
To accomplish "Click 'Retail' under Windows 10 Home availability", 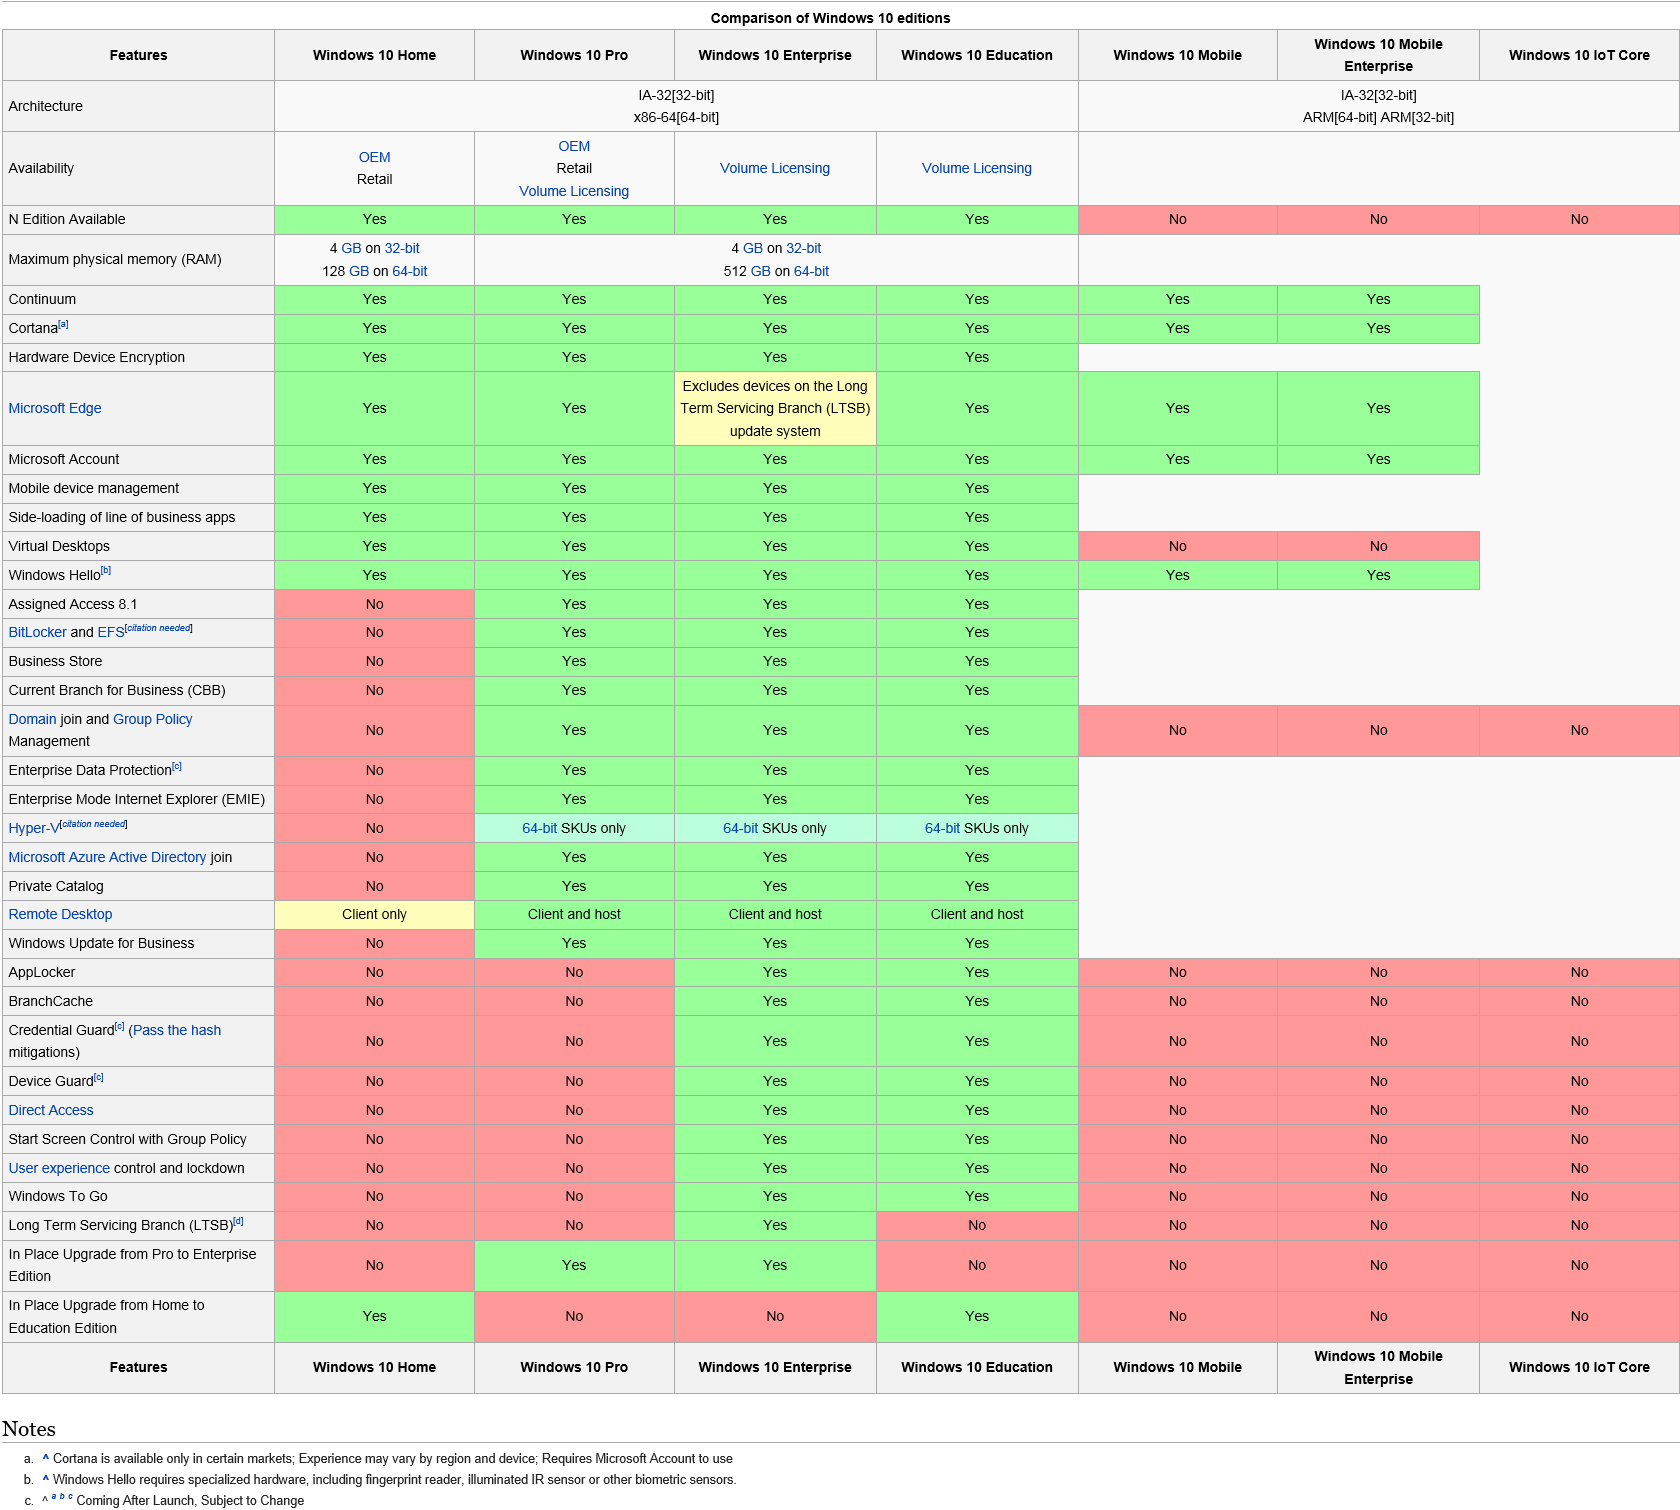I will [x=374, y=179].
